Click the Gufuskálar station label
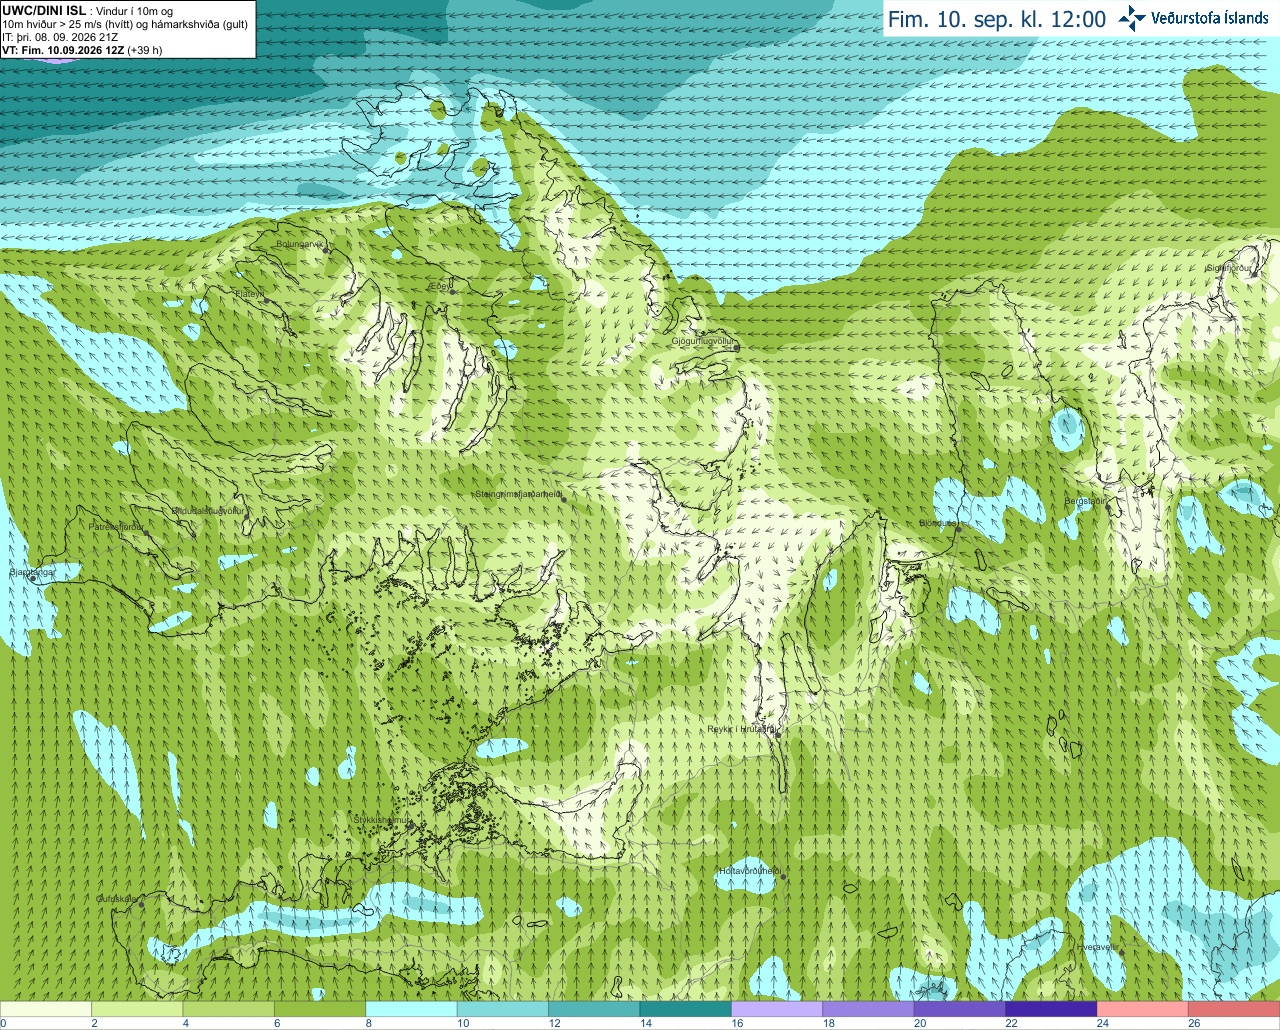The width and height of the screenshot is (1280, 1030). coord(117,899)
